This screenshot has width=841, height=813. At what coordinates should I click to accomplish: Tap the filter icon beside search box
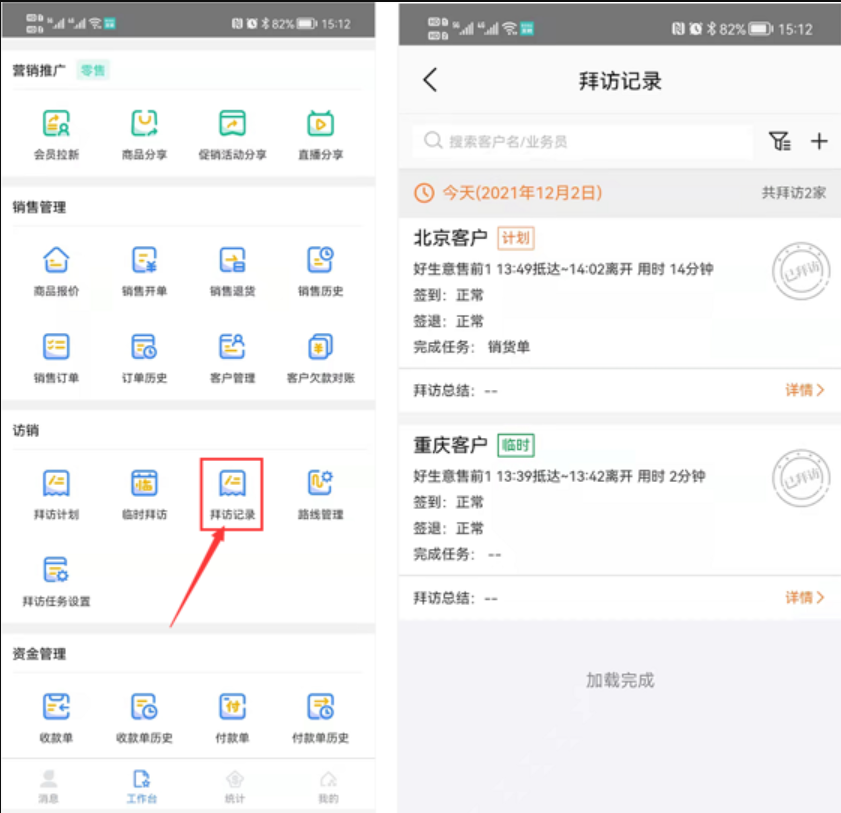780,142
